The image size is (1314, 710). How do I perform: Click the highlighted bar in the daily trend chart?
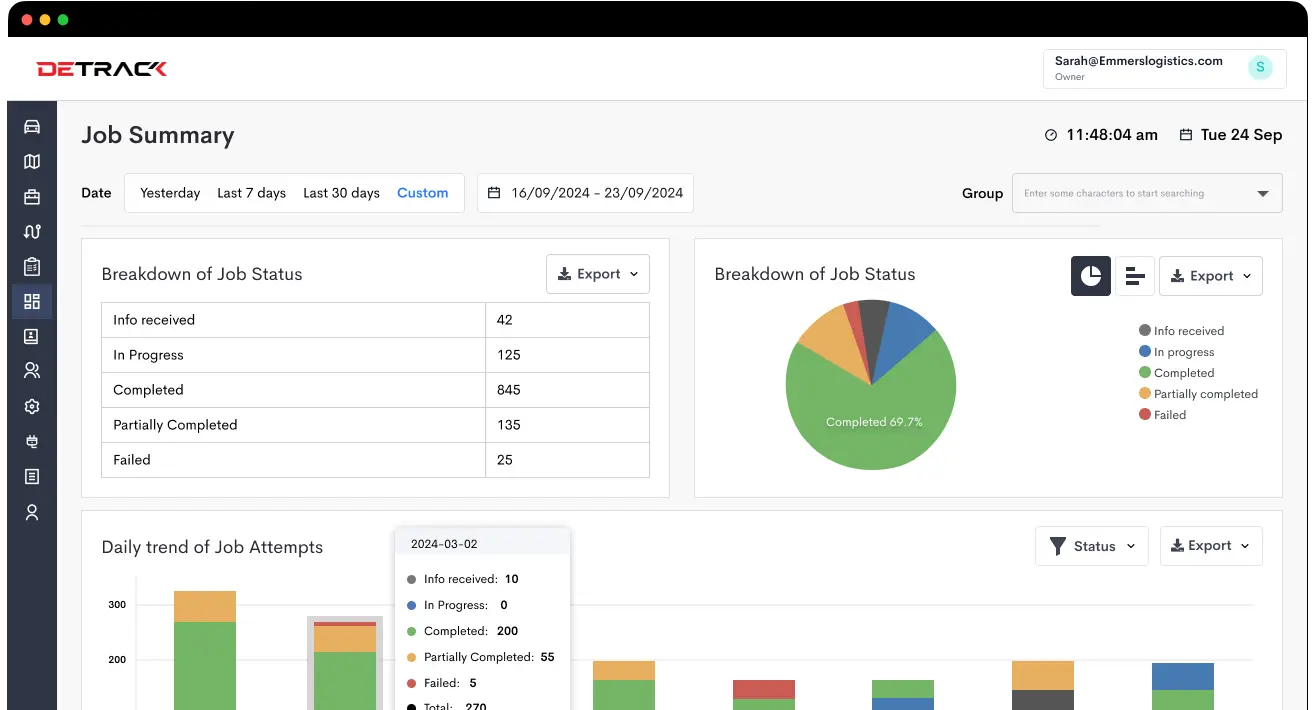(345, 665)
